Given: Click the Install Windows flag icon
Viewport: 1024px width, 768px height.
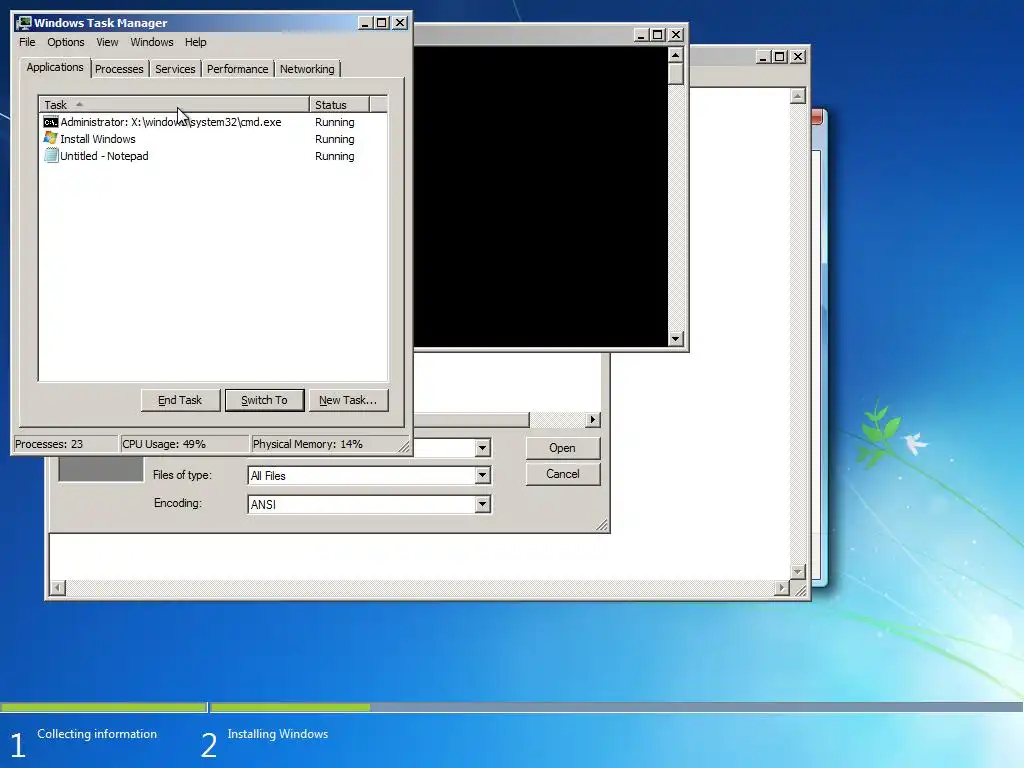Looking at the screenshot, I should pyautogui.click(x=50, y=138).
